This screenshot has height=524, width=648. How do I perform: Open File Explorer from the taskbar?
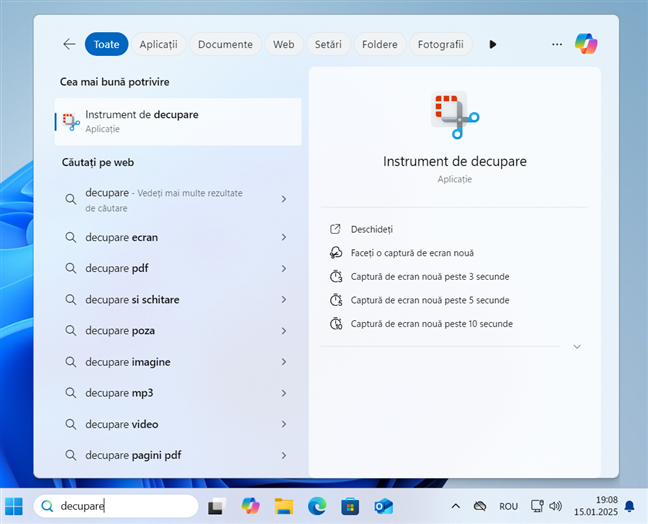283,506
